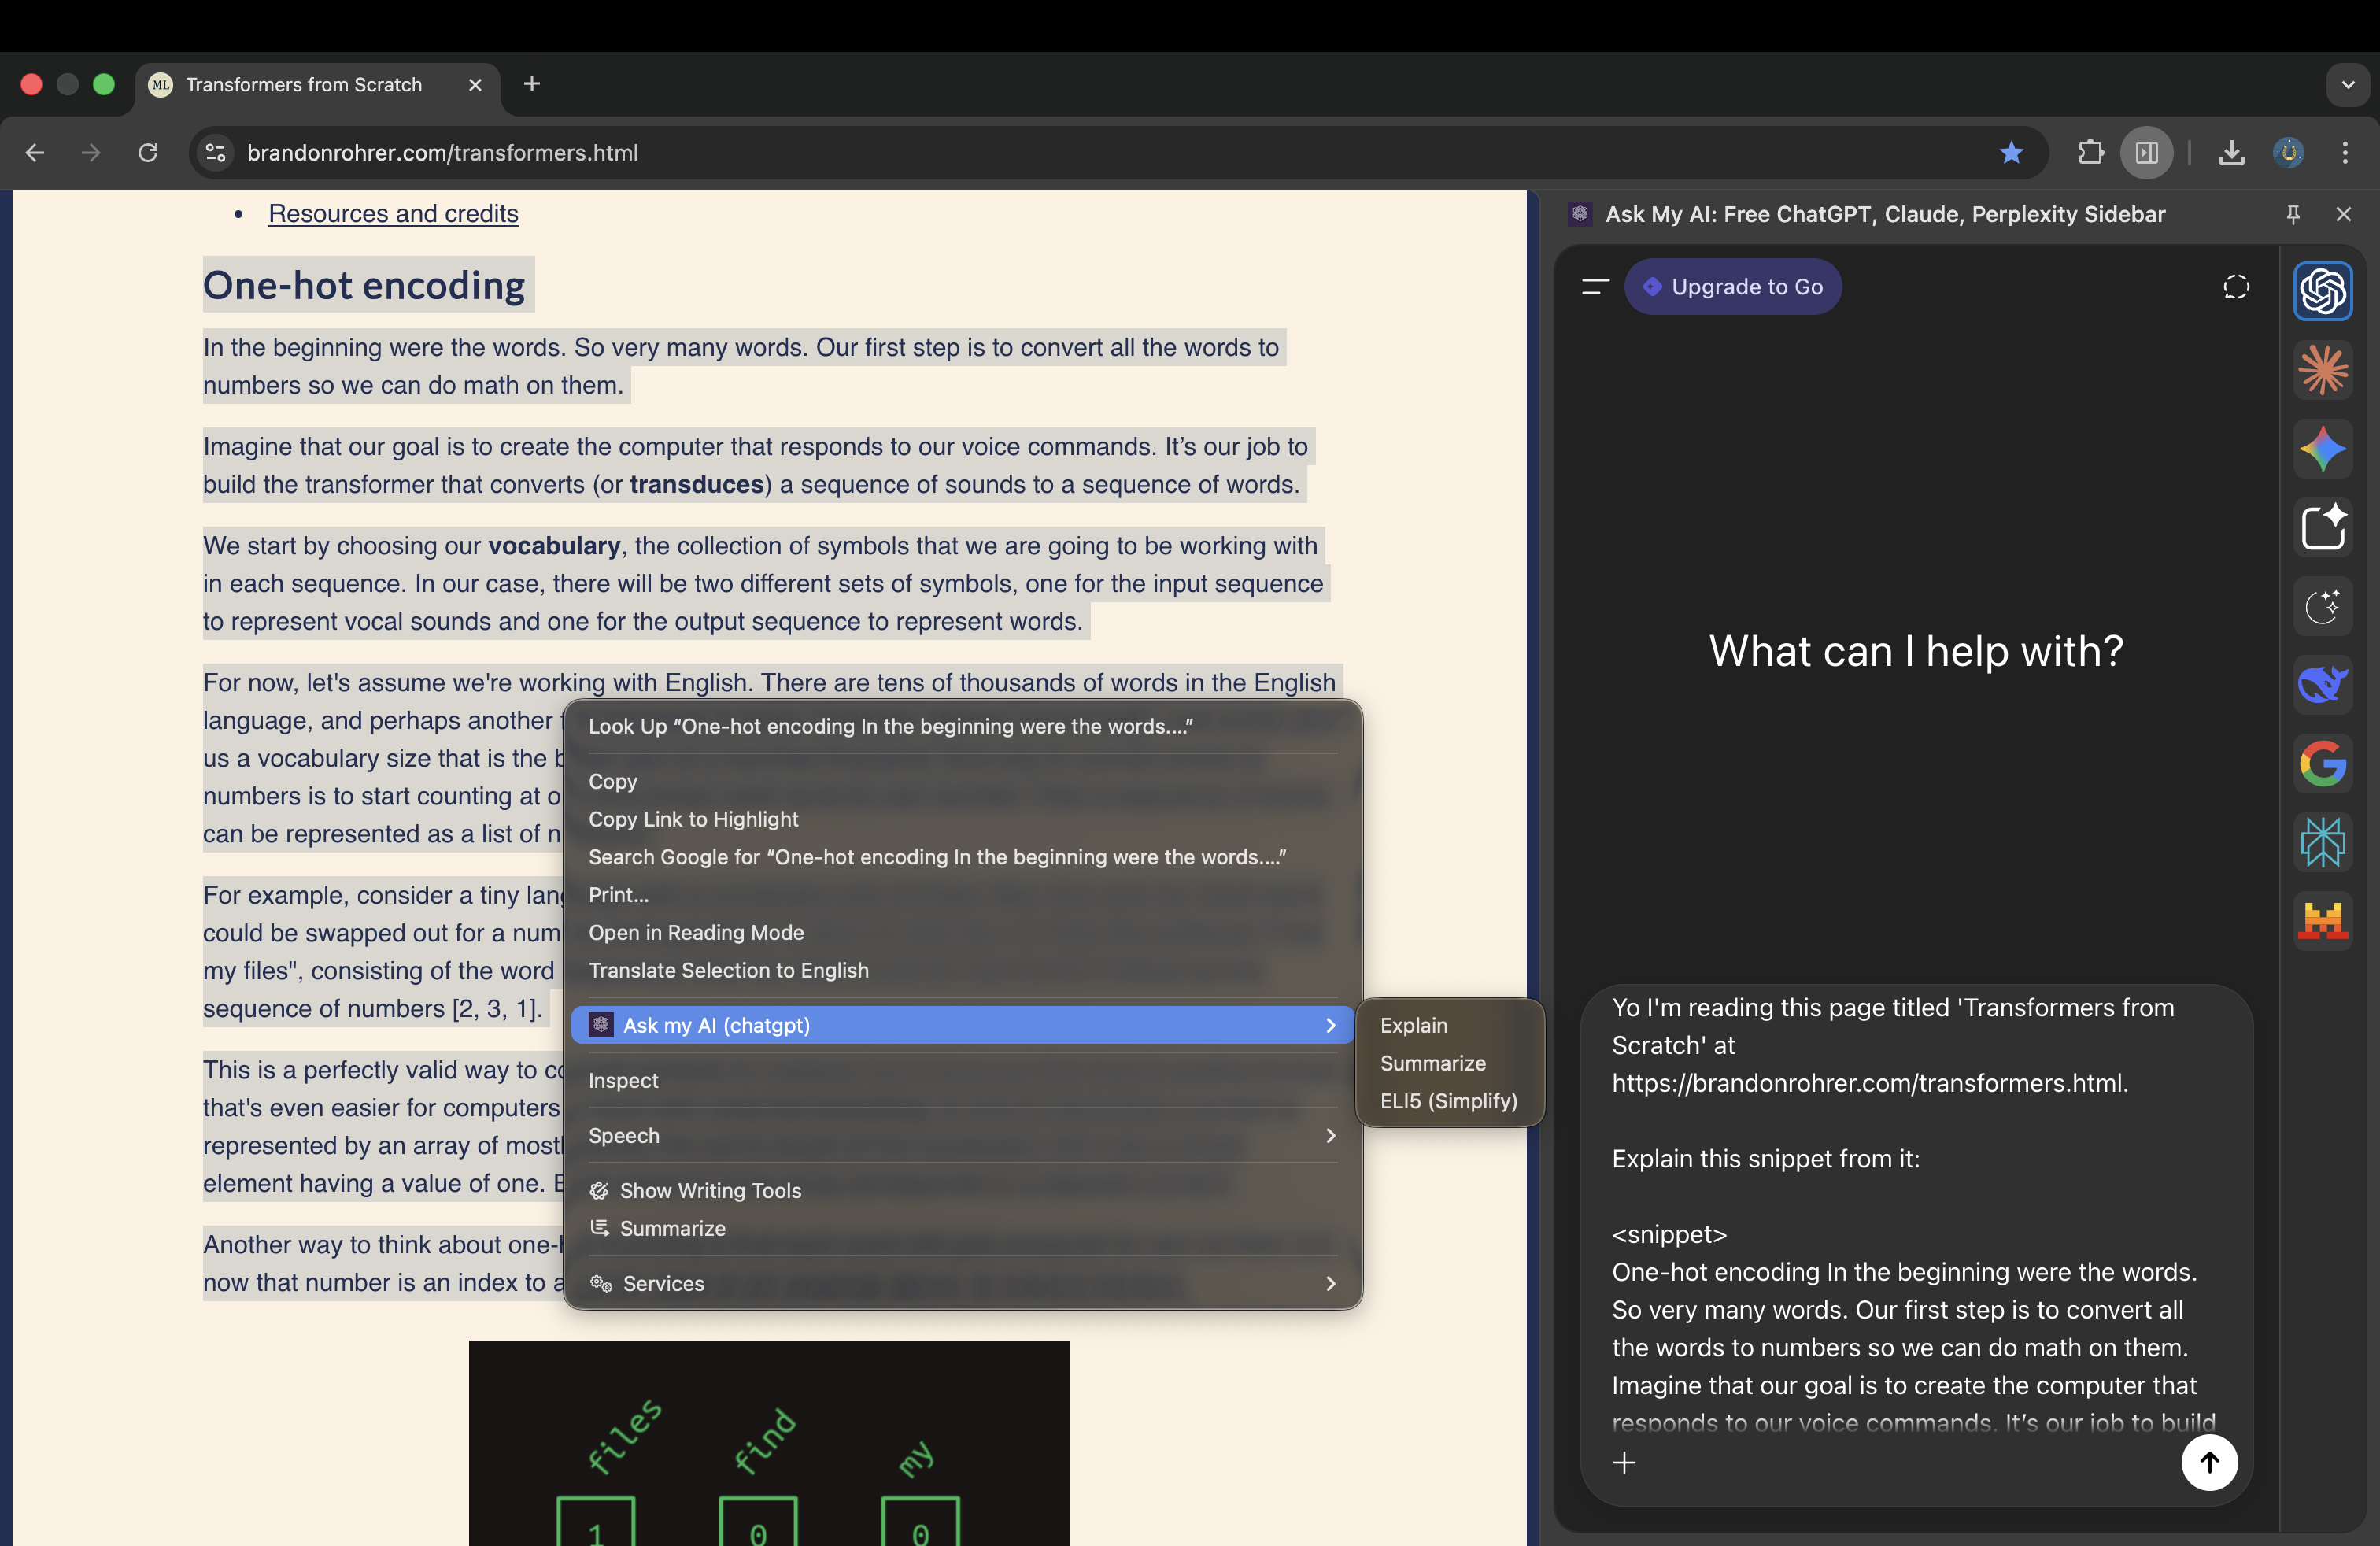Select the Google icon in the sidebar

click(x=2323, y=764)
